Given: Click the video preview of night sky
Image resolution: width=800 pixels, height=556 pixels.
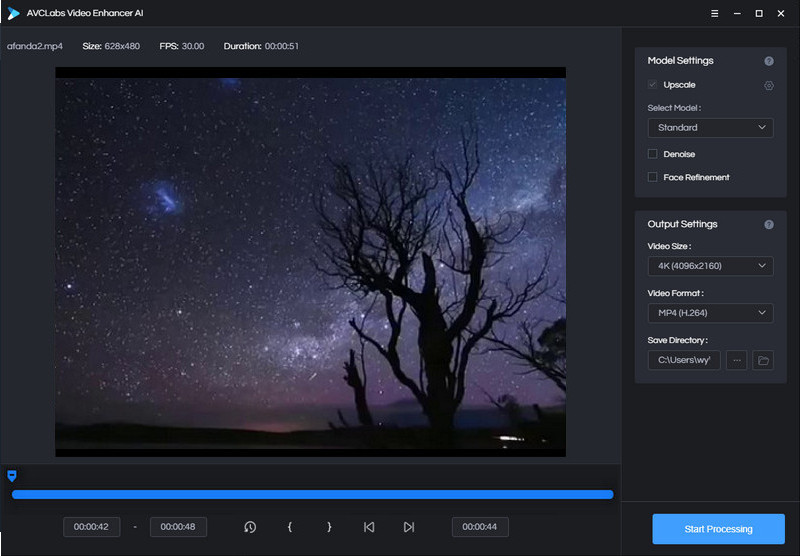Looking at the screenshot, I should click(310, 262).
